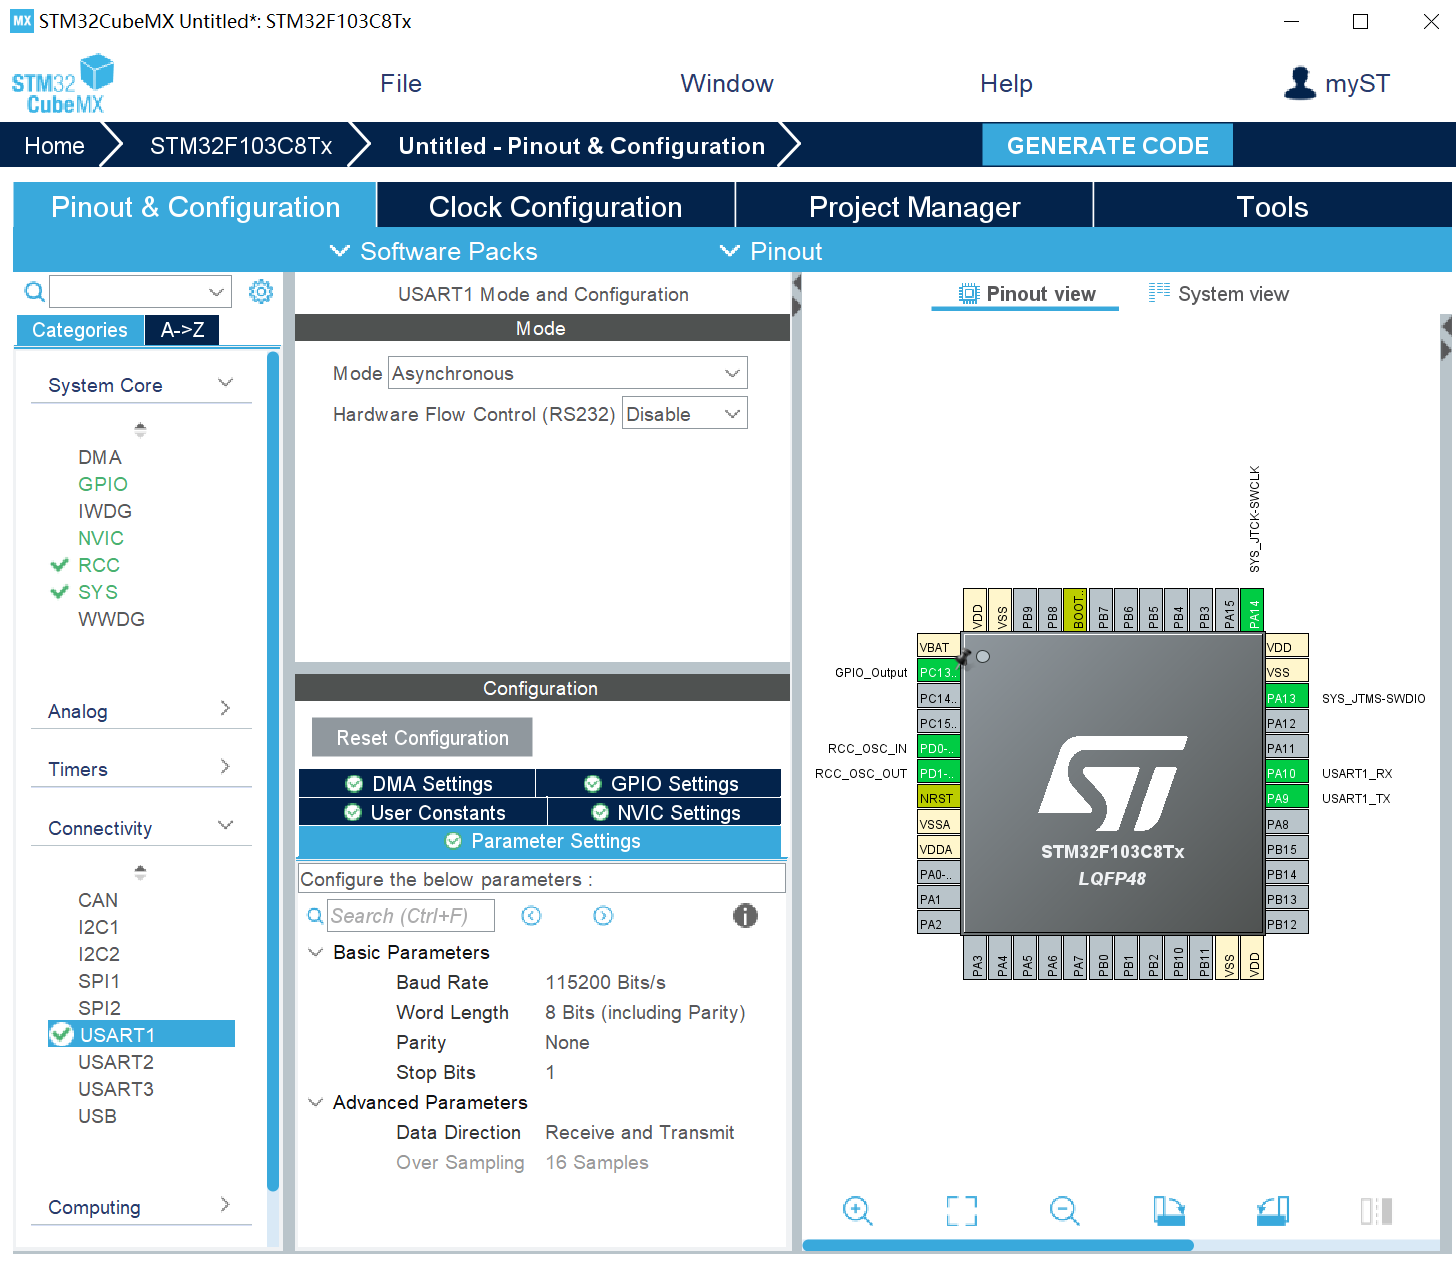Image resolution: width=1456 pixels, height=1267 pixels.
Task: Open the File menu
Action: (401, 83)
